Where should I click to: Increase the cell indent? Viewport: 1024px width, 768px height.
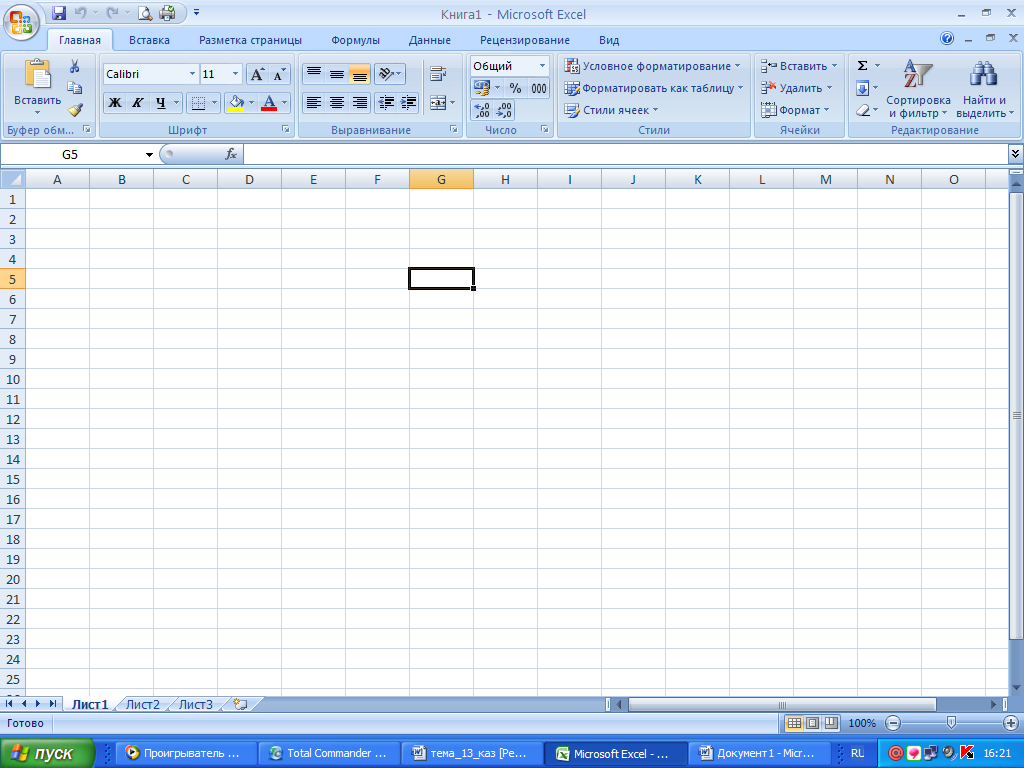(x=408, y=103)
